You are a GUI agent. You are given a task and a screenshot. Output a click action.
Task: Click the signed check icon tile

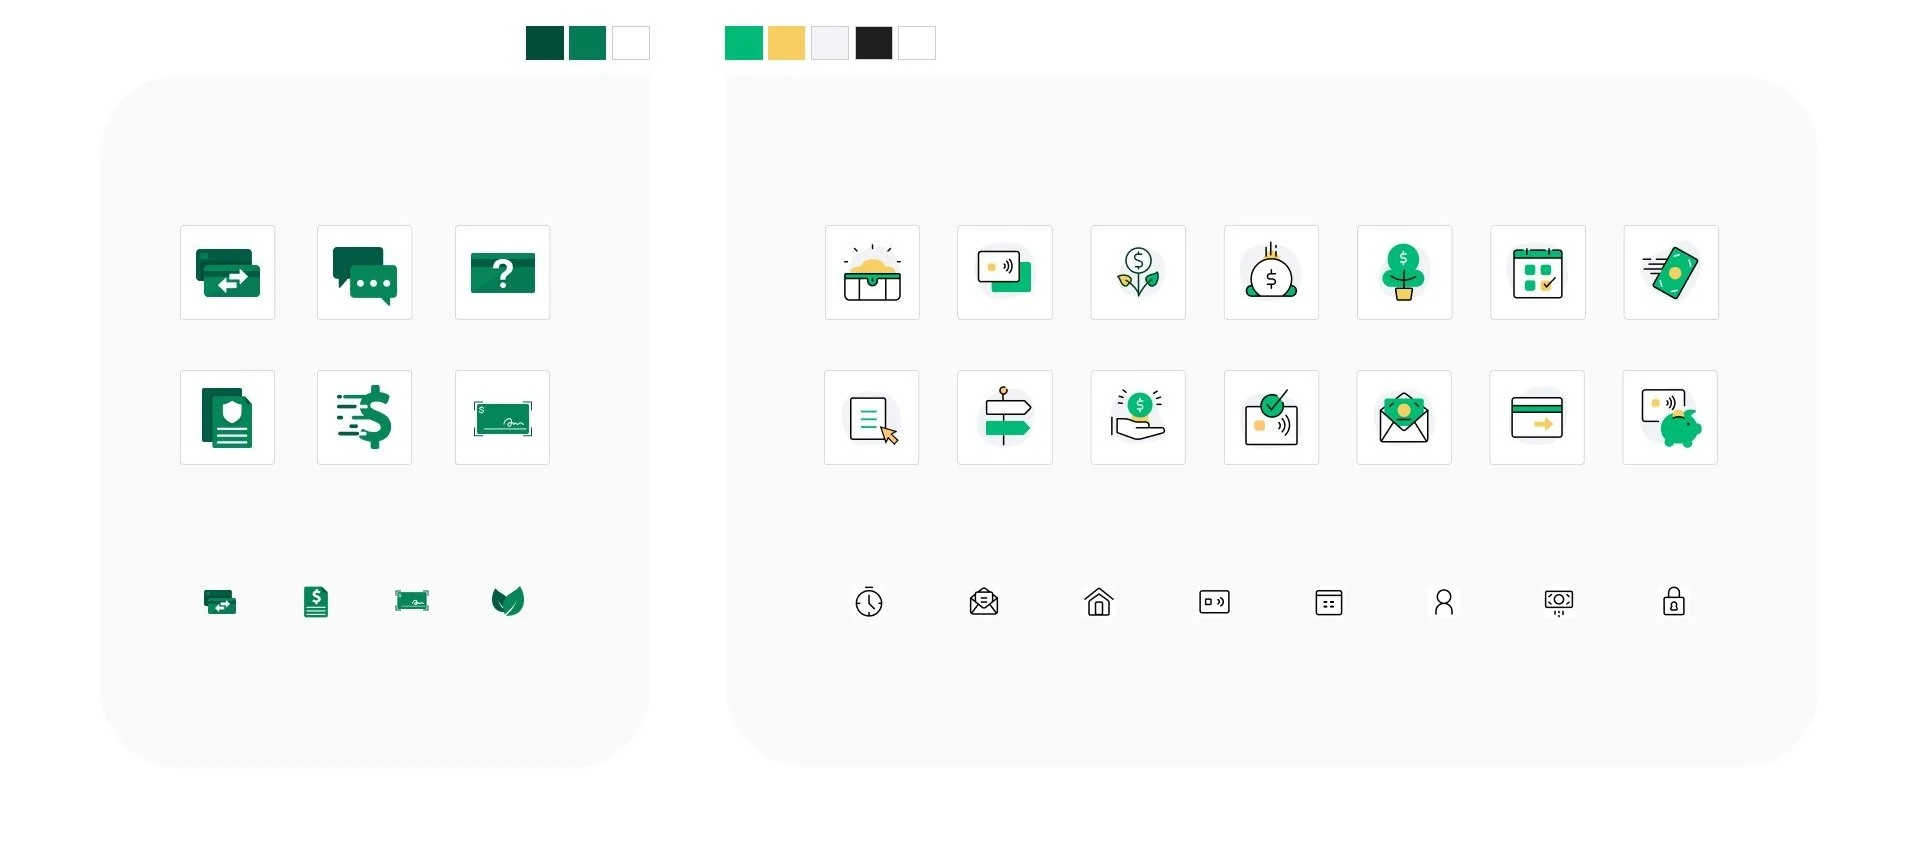click(502, 417)
